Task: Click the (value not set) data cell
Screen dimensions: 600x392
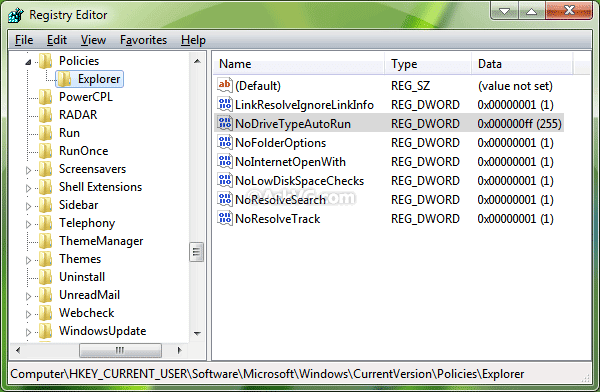Action: [x=515, y=86]
